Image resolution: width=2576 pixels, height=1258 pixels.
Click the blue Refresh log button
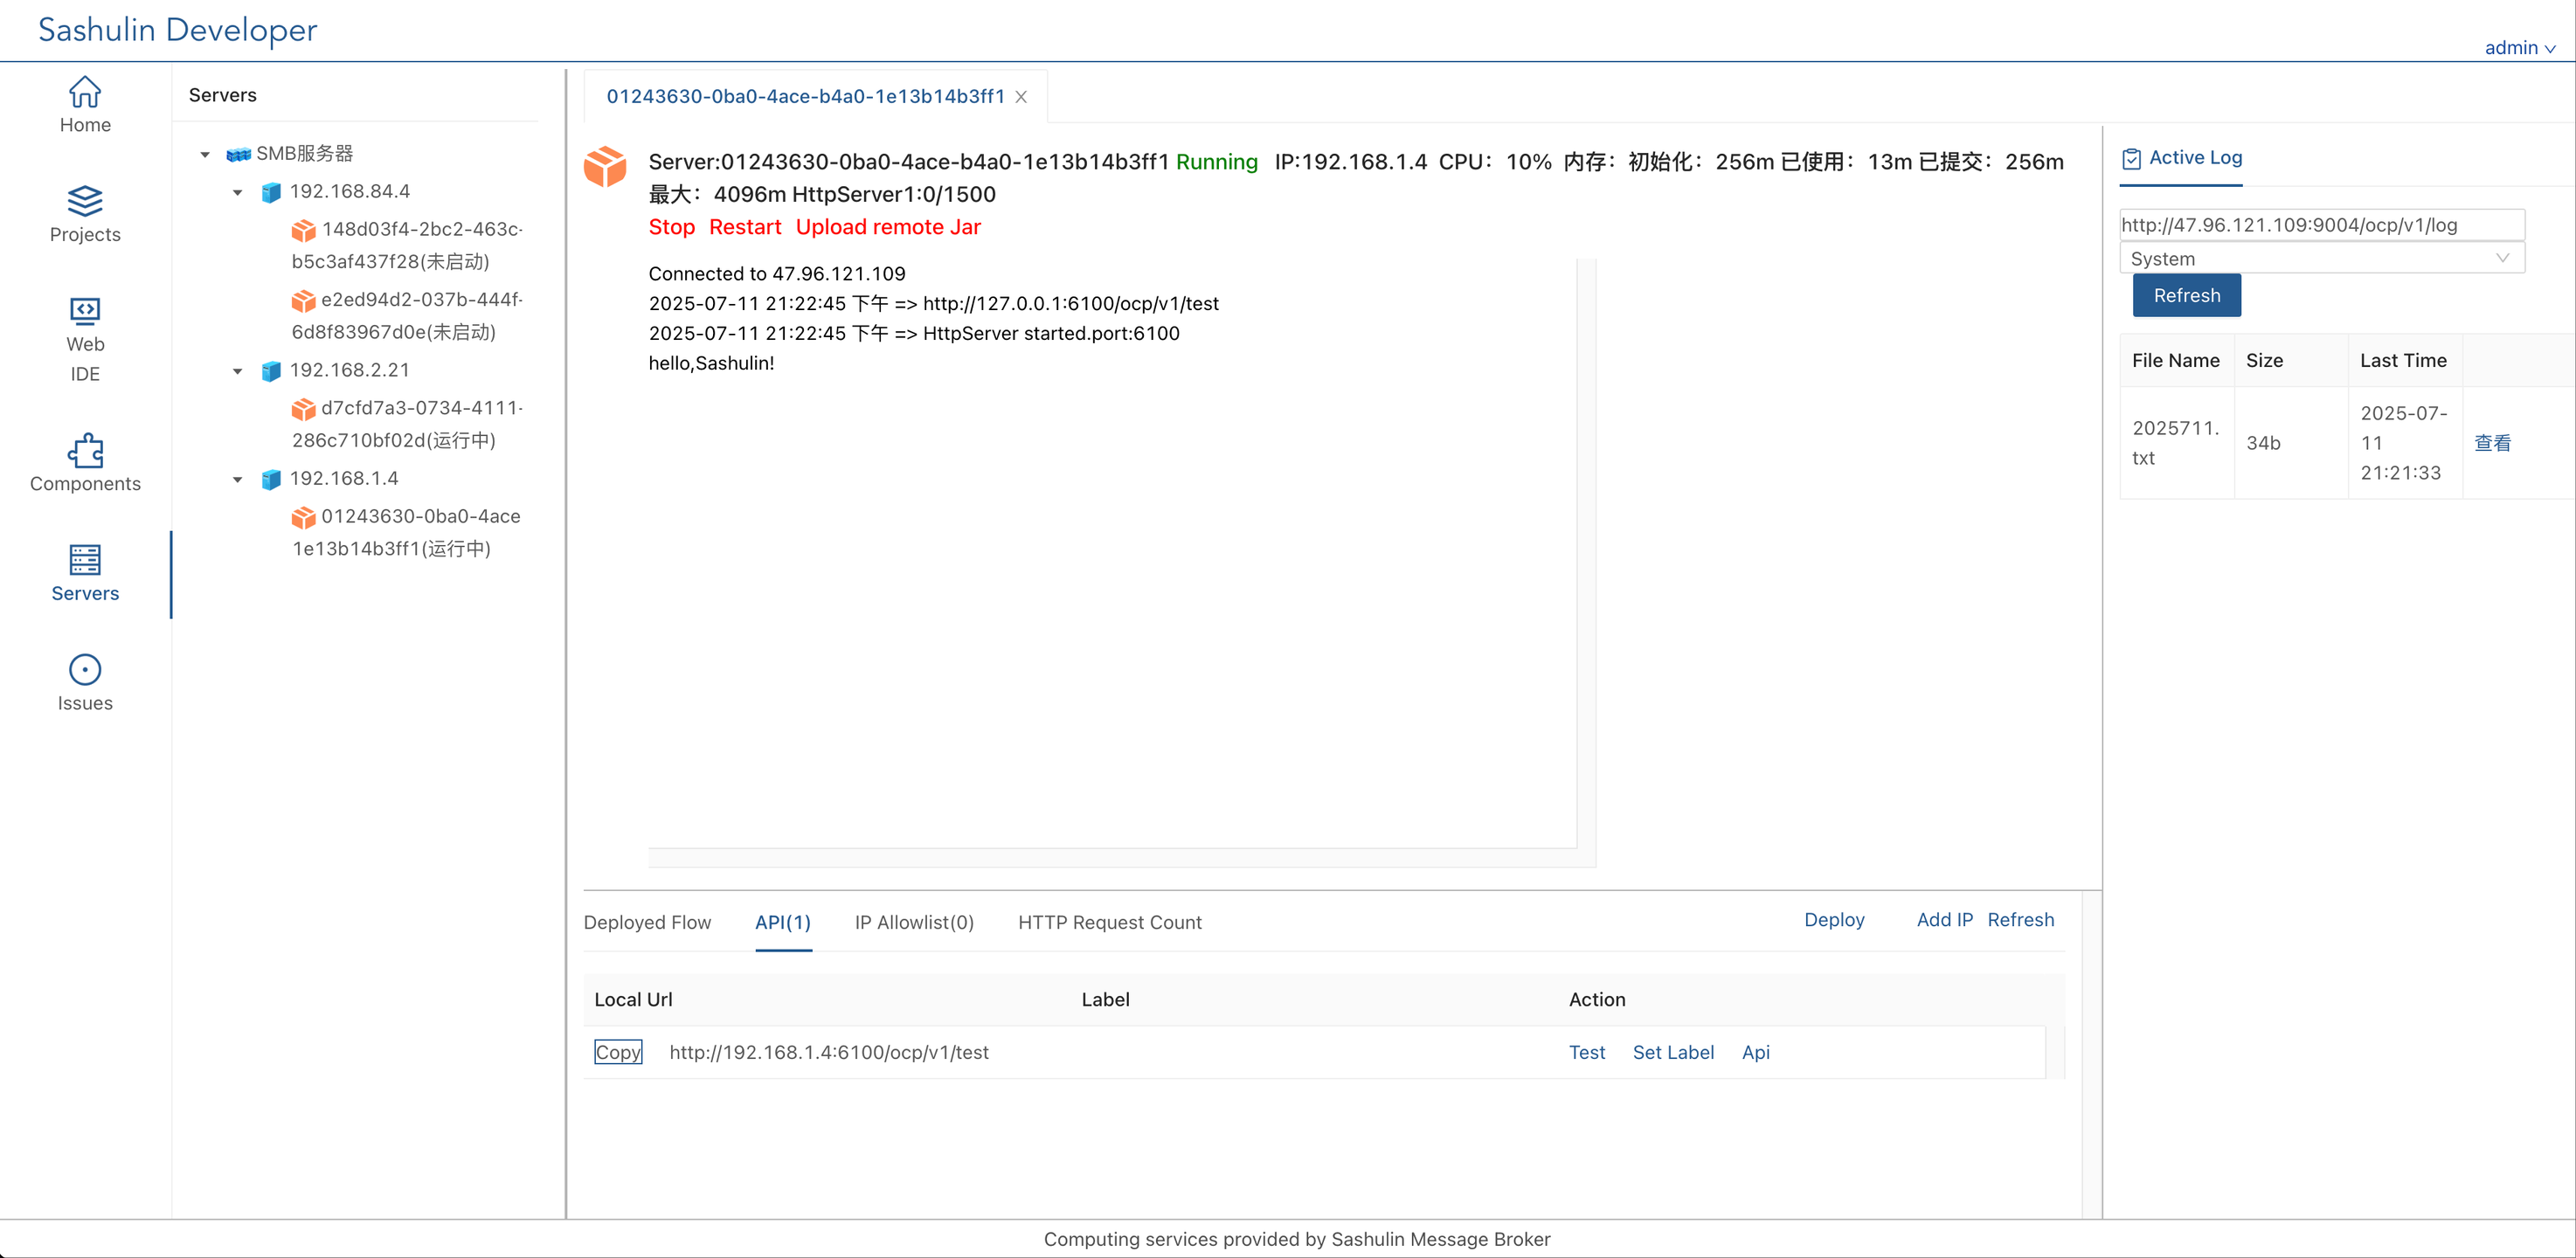click(2186, 296)
